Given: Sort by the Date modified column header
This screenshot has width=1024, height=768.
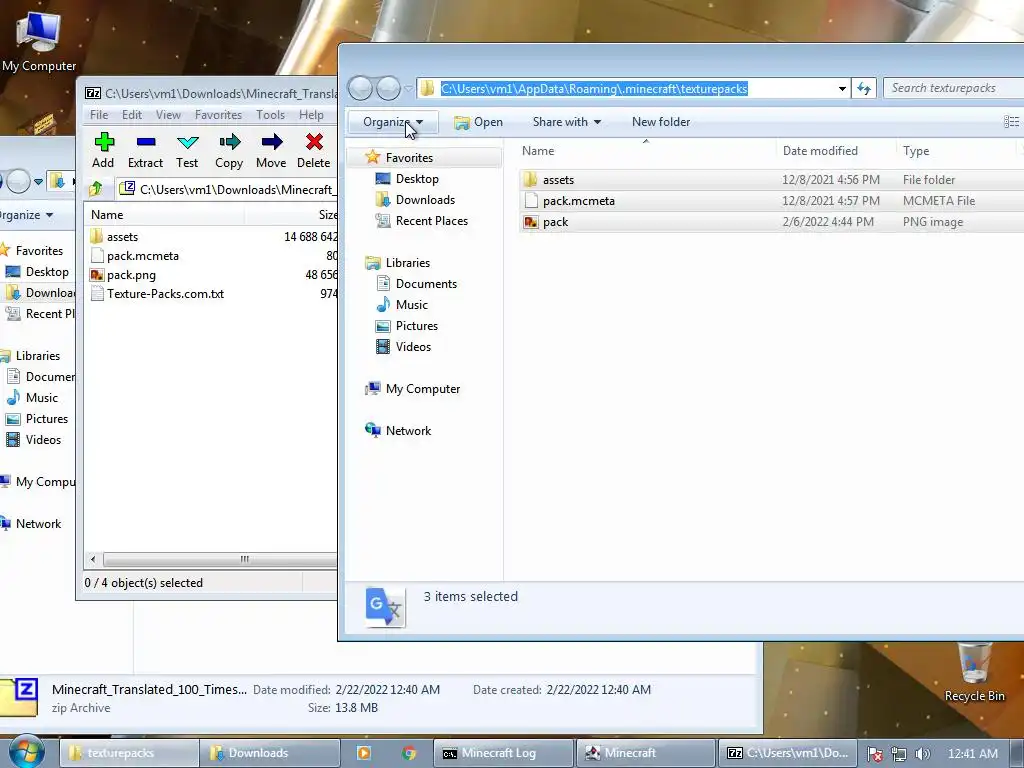Looking at the screenshot, I should tap(835, 151).
